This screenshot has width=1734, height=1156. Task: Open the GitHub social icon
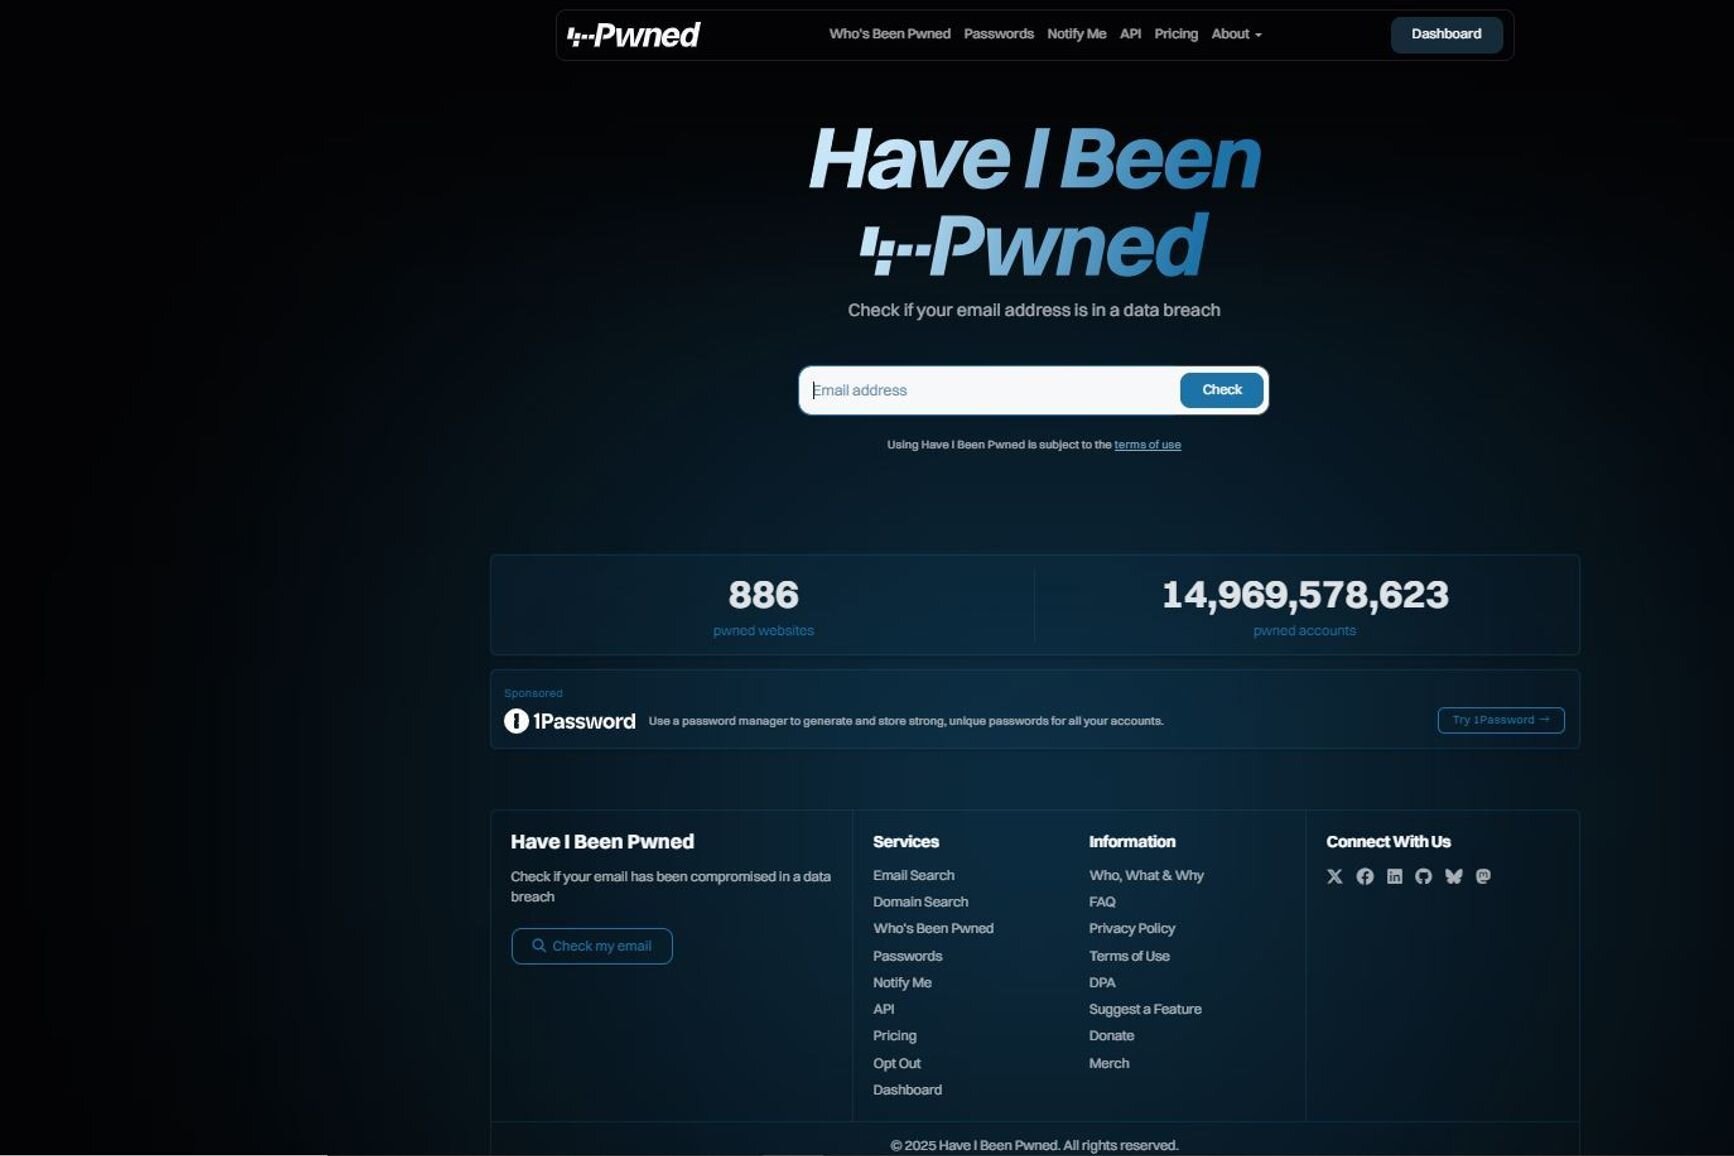(1423, 876)
